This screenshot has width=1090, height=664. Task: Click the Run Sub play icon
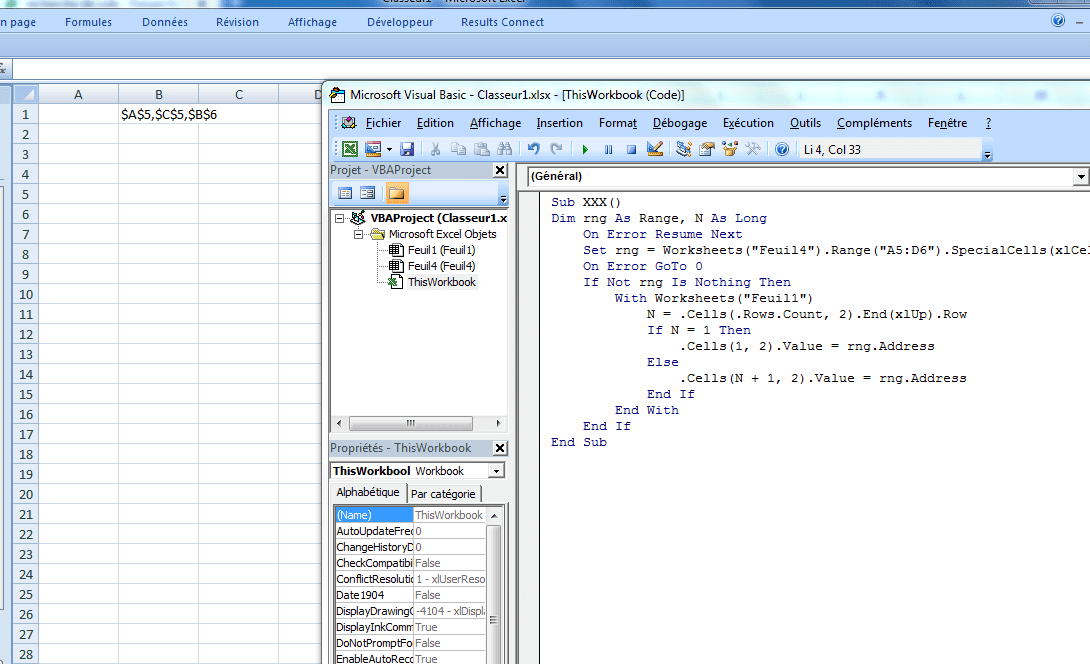(x=585, y=149)
